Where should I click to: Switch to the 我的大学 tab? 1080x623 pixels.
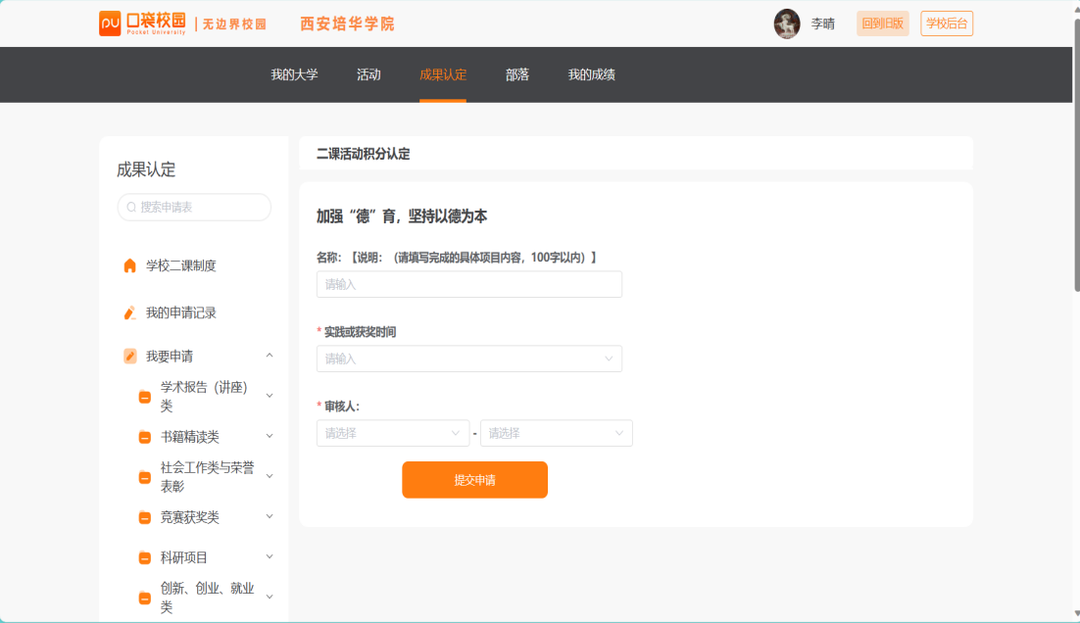(294, 75)
